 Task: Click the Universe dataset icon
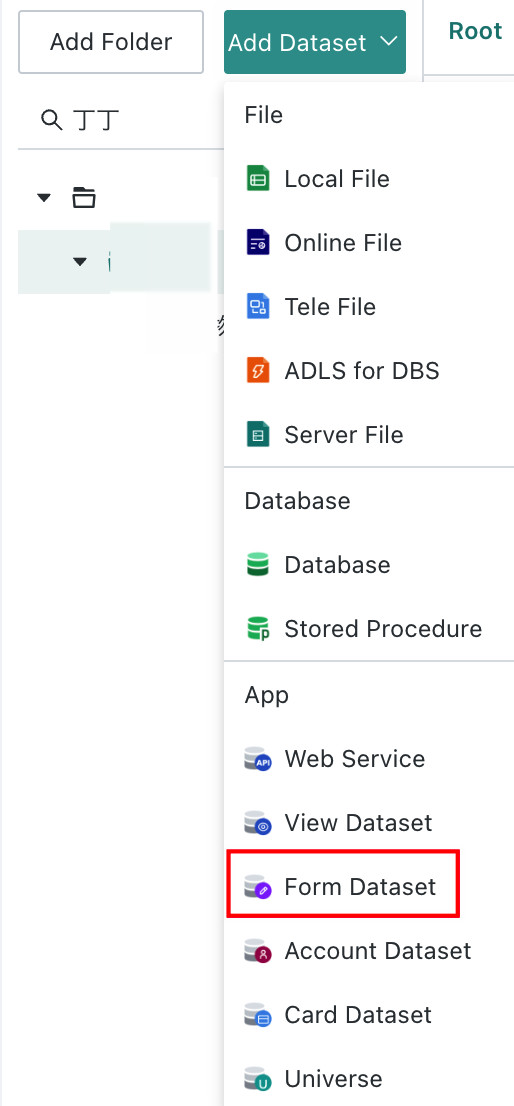(258, 1079)
